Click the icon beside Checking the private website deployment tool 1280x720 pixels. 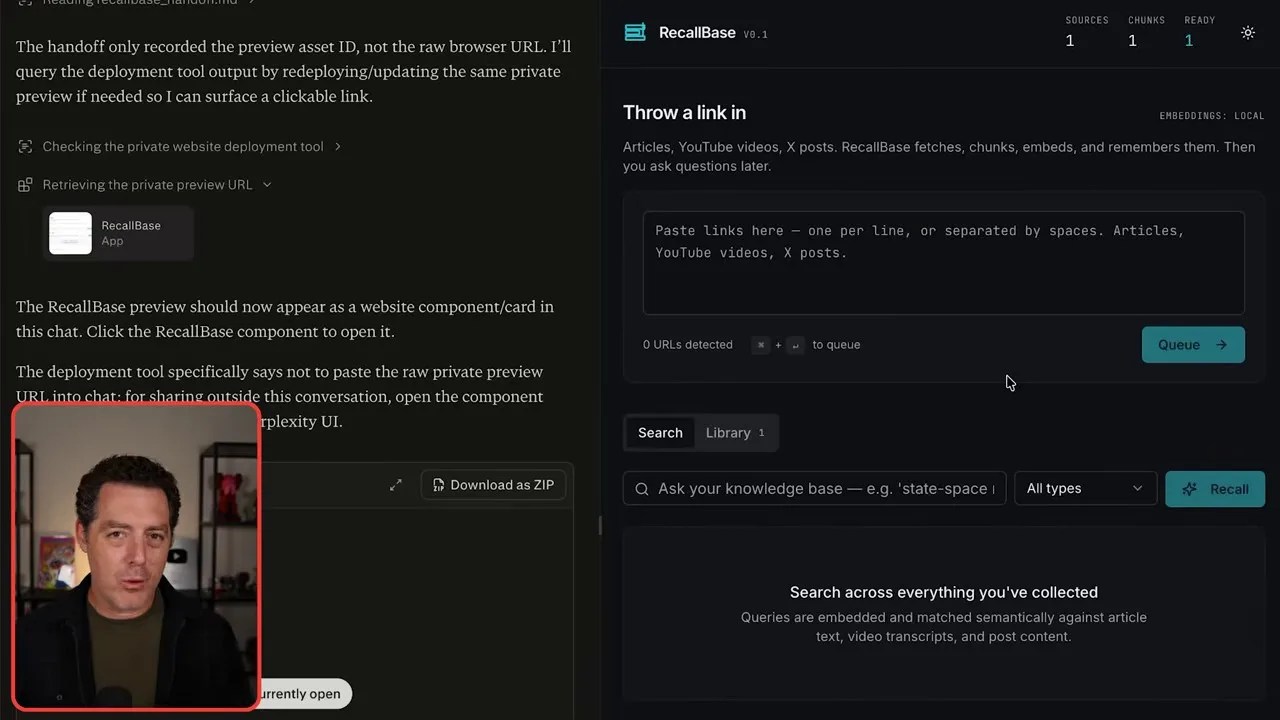pos(25,147)
